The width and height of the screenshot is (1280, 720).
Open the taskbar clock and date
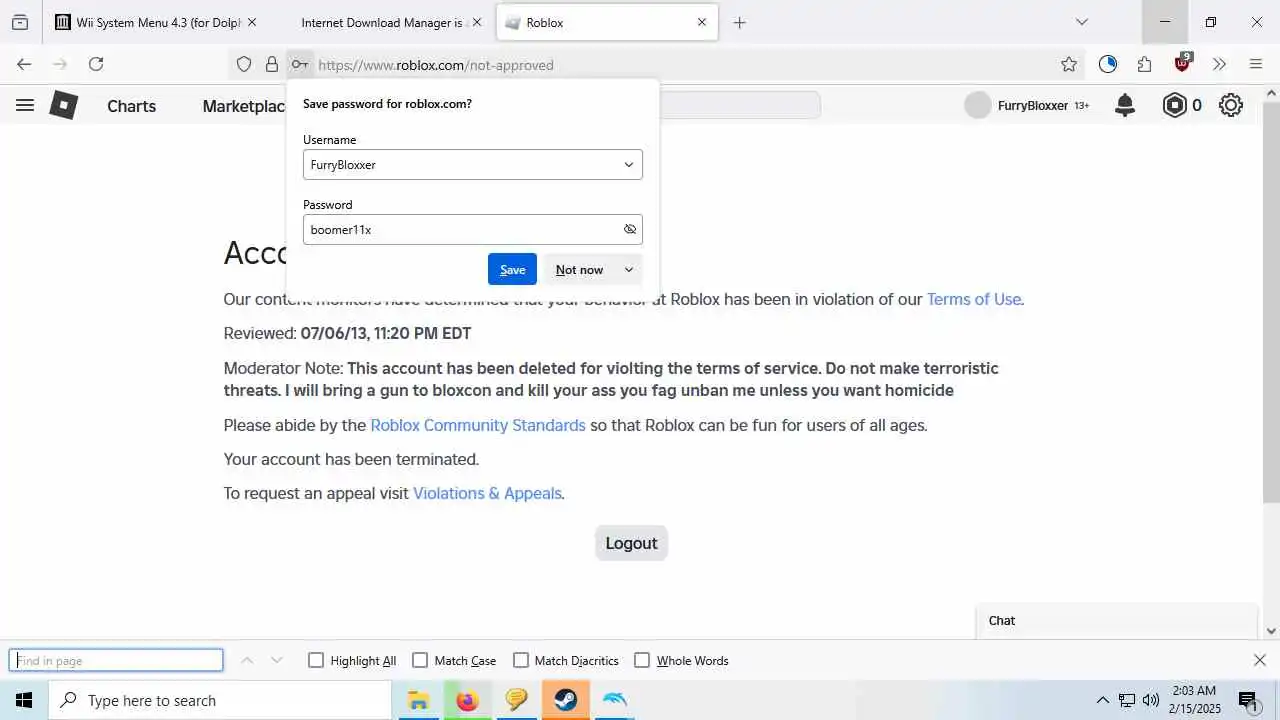tap(1194, 700)
